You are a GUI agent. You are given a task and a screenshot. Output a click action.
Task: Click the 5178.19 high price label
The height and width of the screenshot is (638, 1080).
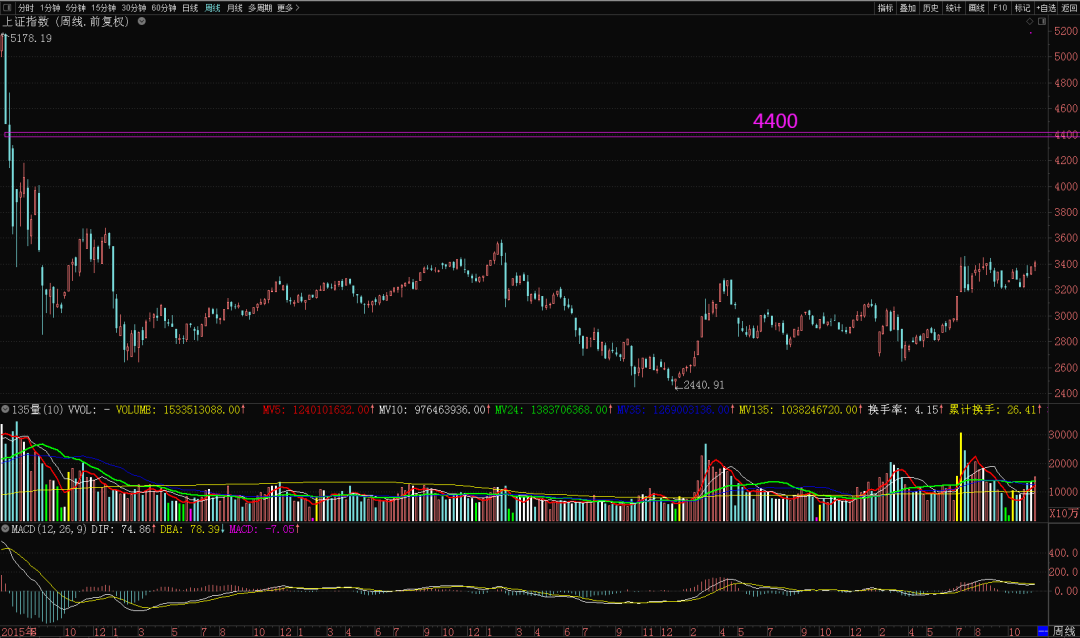pyautogui.click(x=31, y=39)
